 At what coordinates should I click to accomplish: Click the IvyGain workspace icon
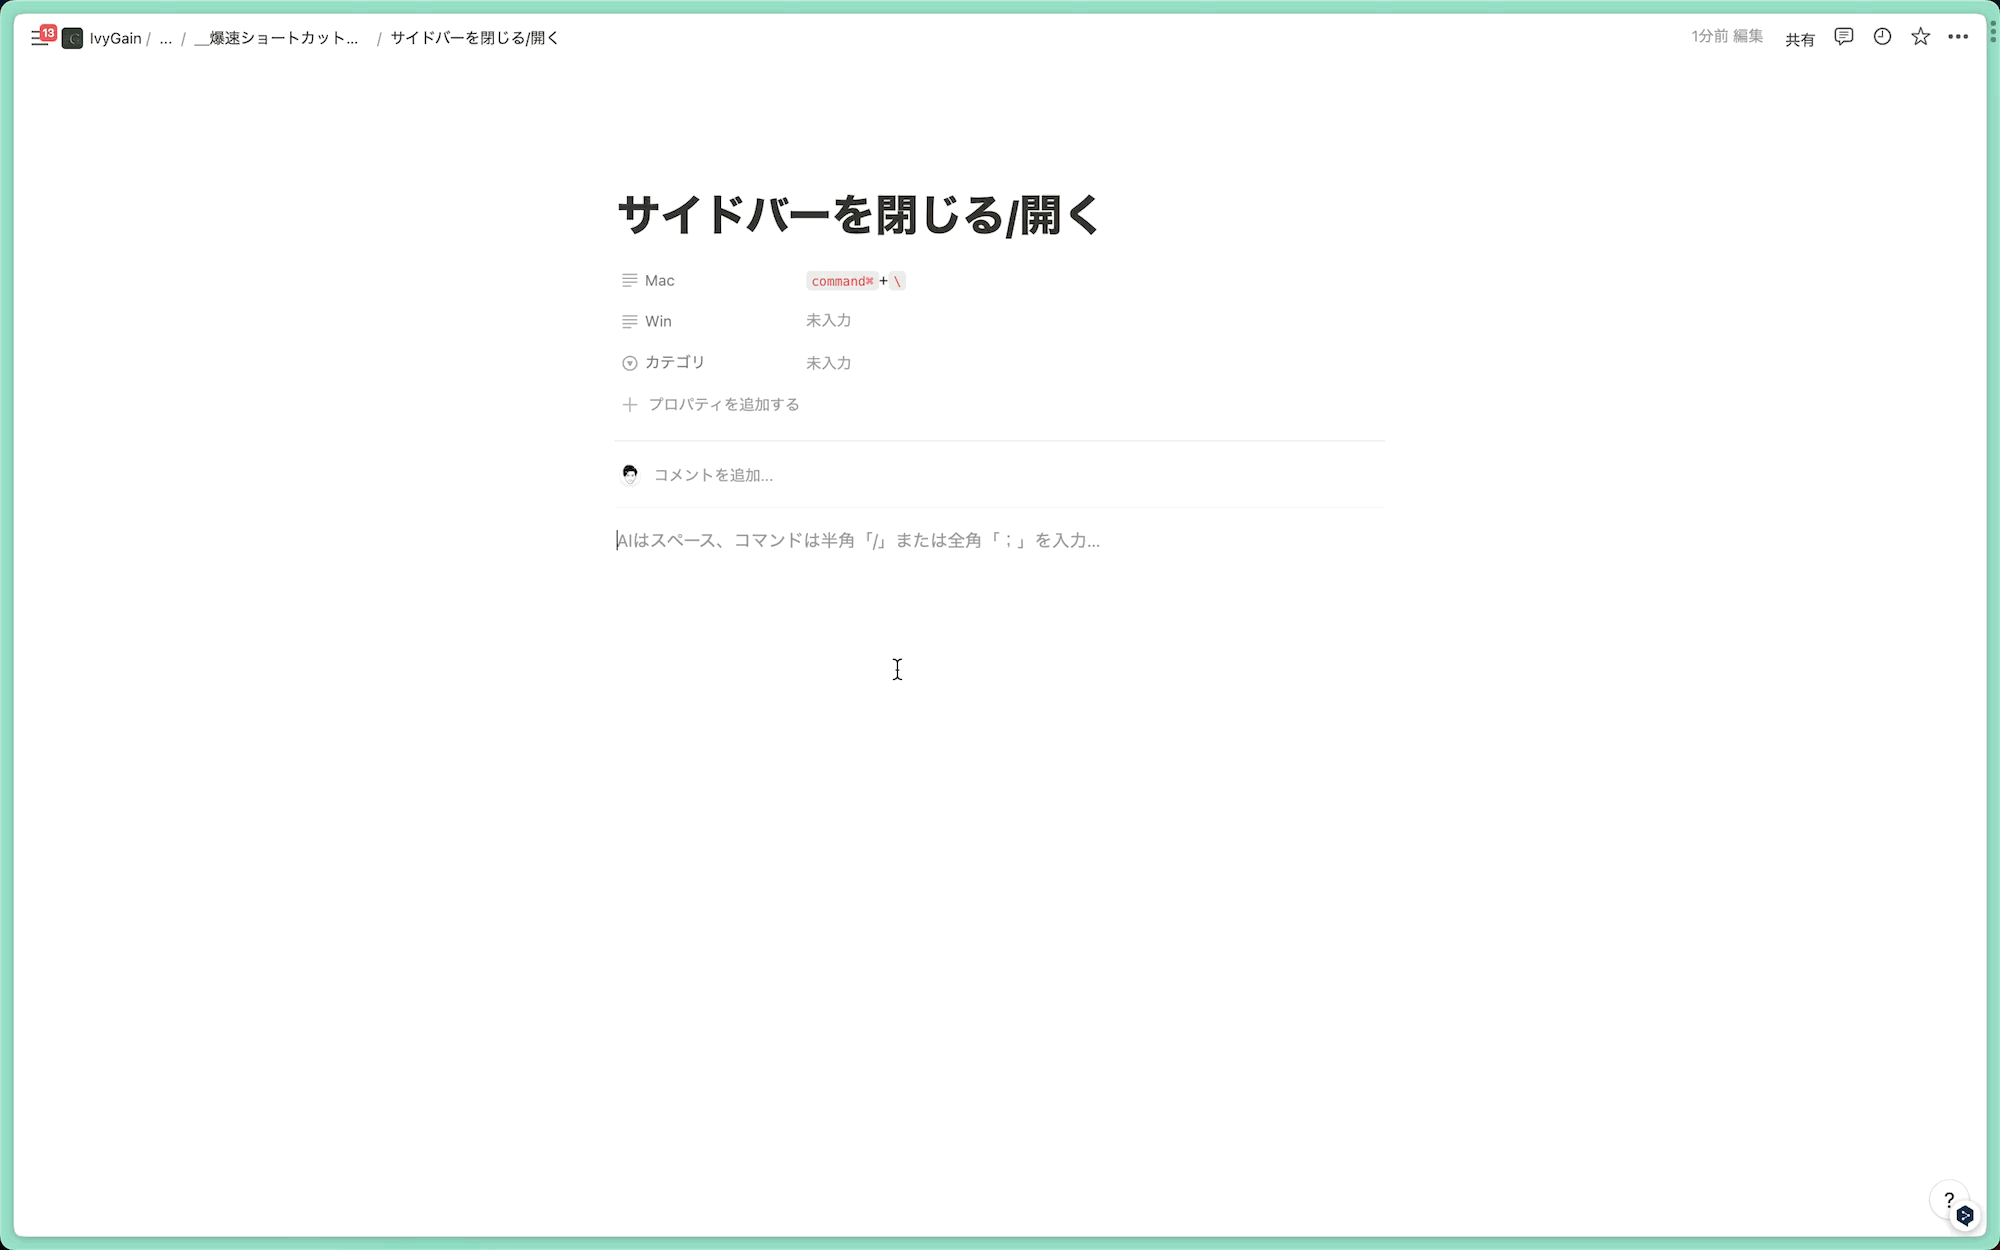72,38
